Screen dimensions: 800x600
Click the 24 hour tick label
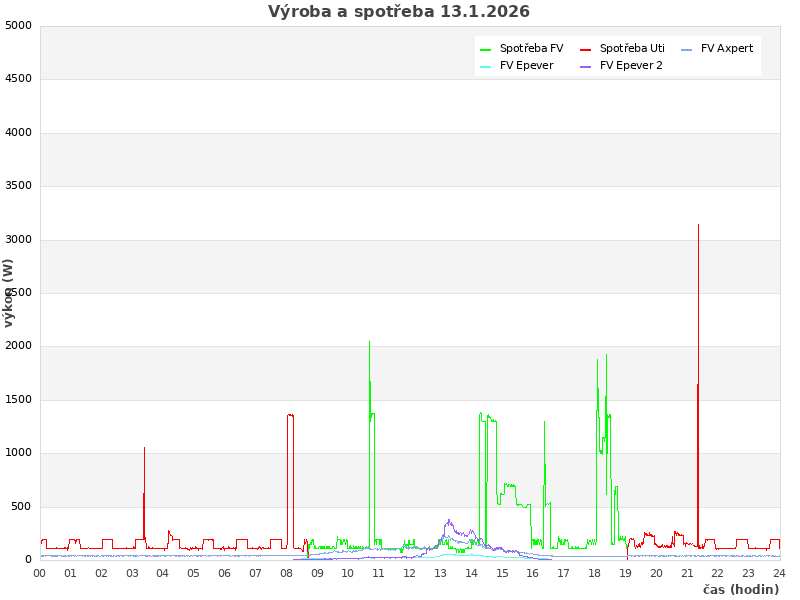(x=779, y=573)
